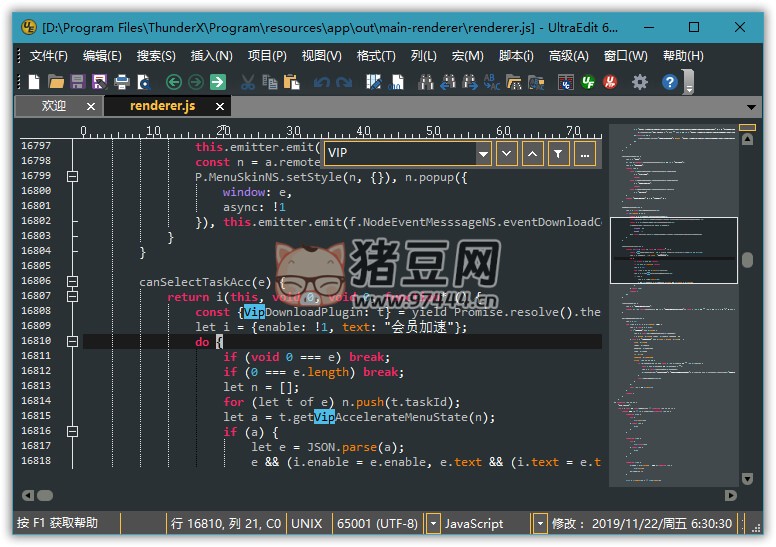The image size is (776, 547).
Task: Click inside the VIP search input field
Action: pyautogui.click(x=400, y=153)
